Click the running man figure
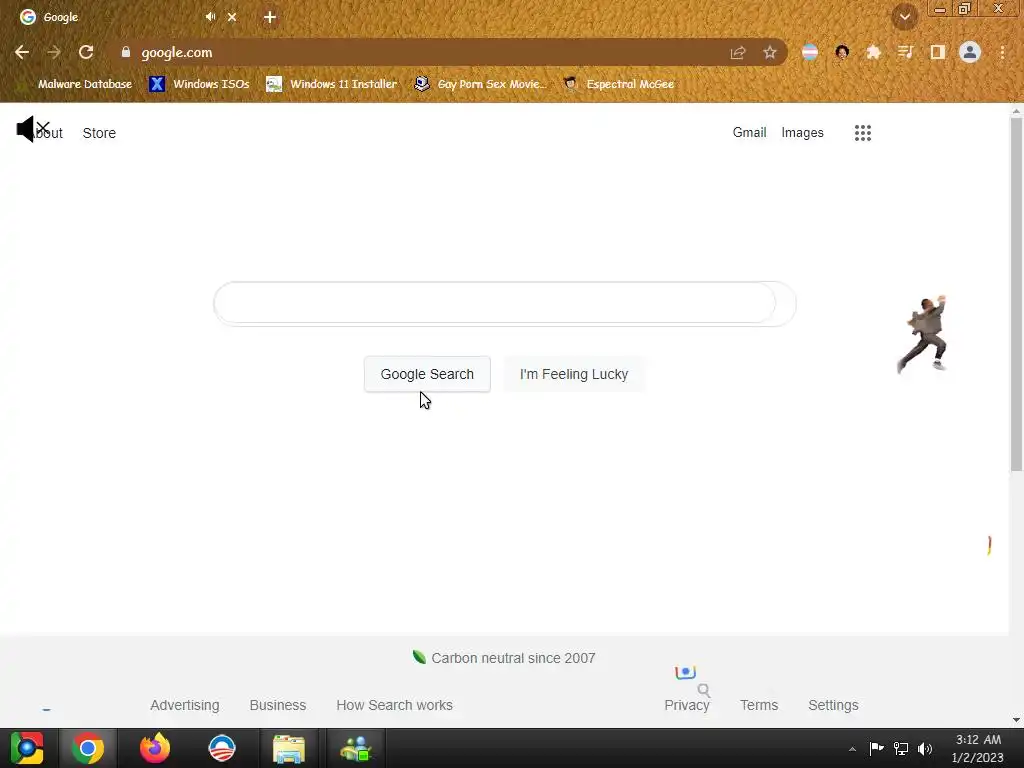This screenshot has height=768, width=1024. coord(922,334)
